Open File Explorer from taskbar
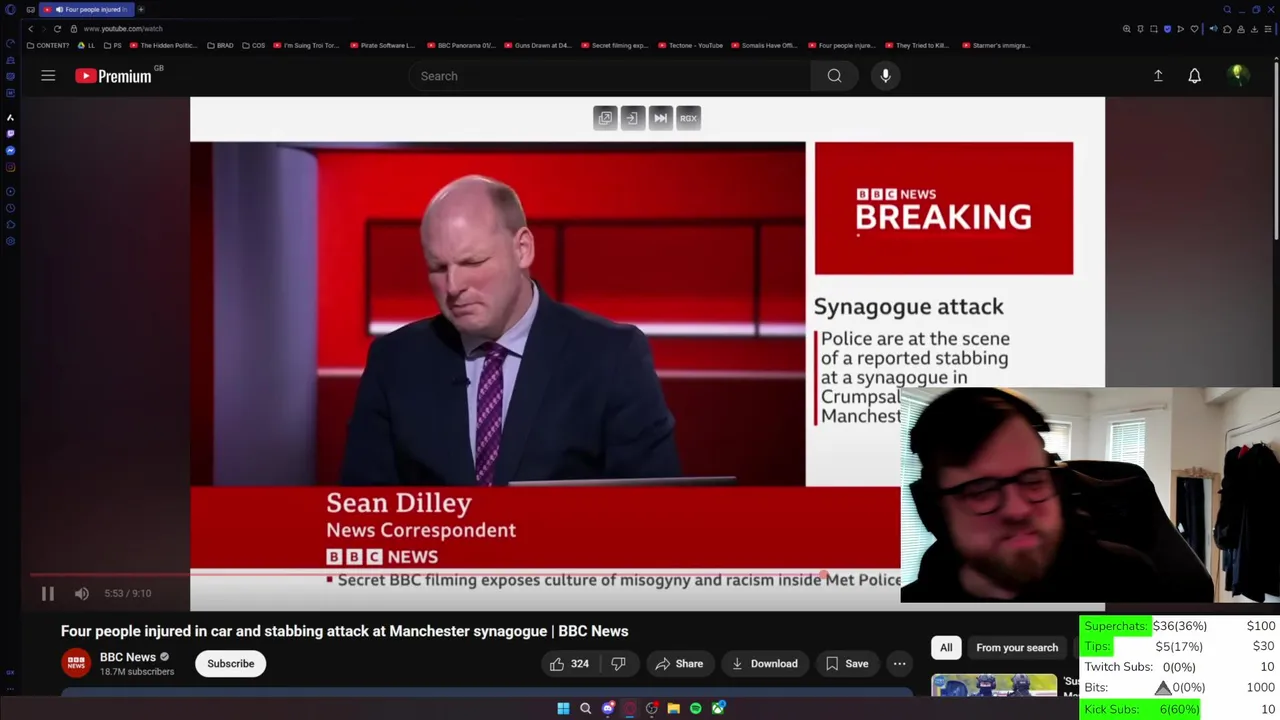The image size is (1280, 720). click(x=674, y=708)
